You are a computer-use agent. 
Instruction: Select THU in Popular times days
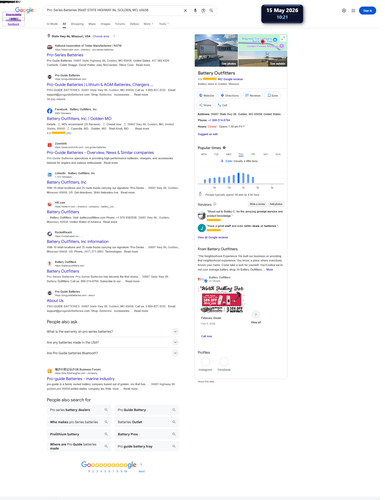[241, 154]
